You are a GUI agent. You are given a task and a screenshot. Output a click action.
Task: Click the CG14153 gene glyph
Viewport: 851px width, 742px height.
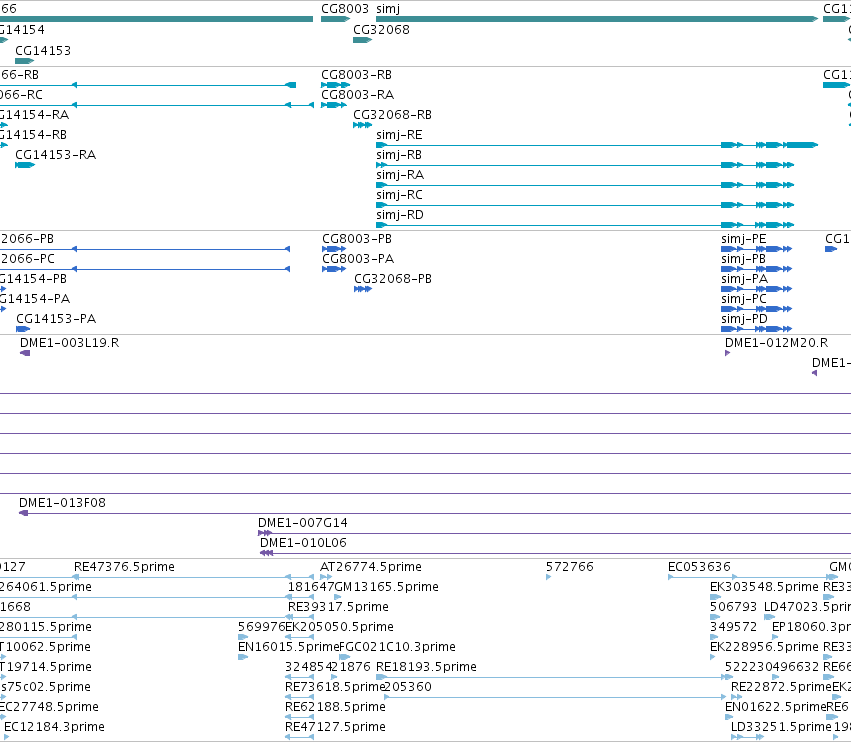(24, 61)
